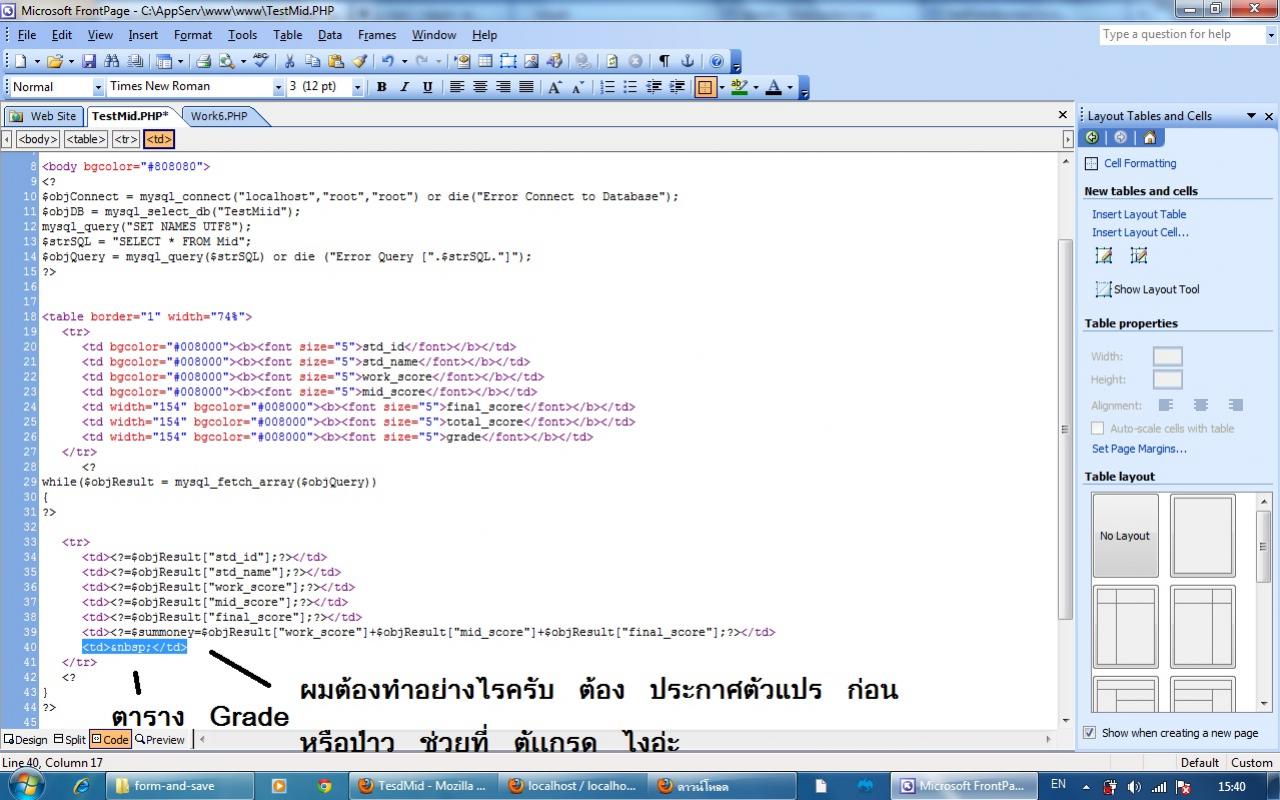
Task: Click the Align Left icon
Action: 457,87
